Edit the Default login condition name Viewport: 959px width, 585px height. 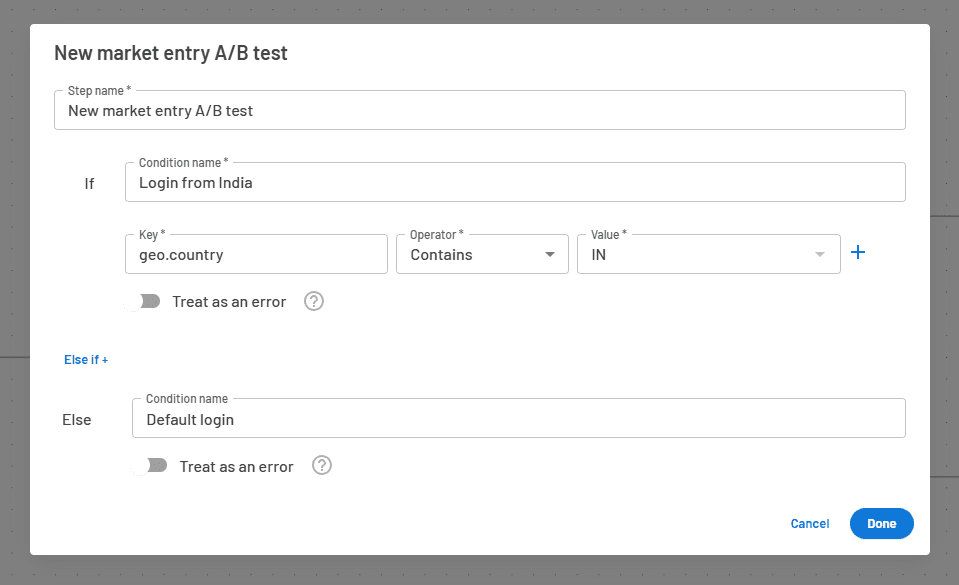point(519,418)
